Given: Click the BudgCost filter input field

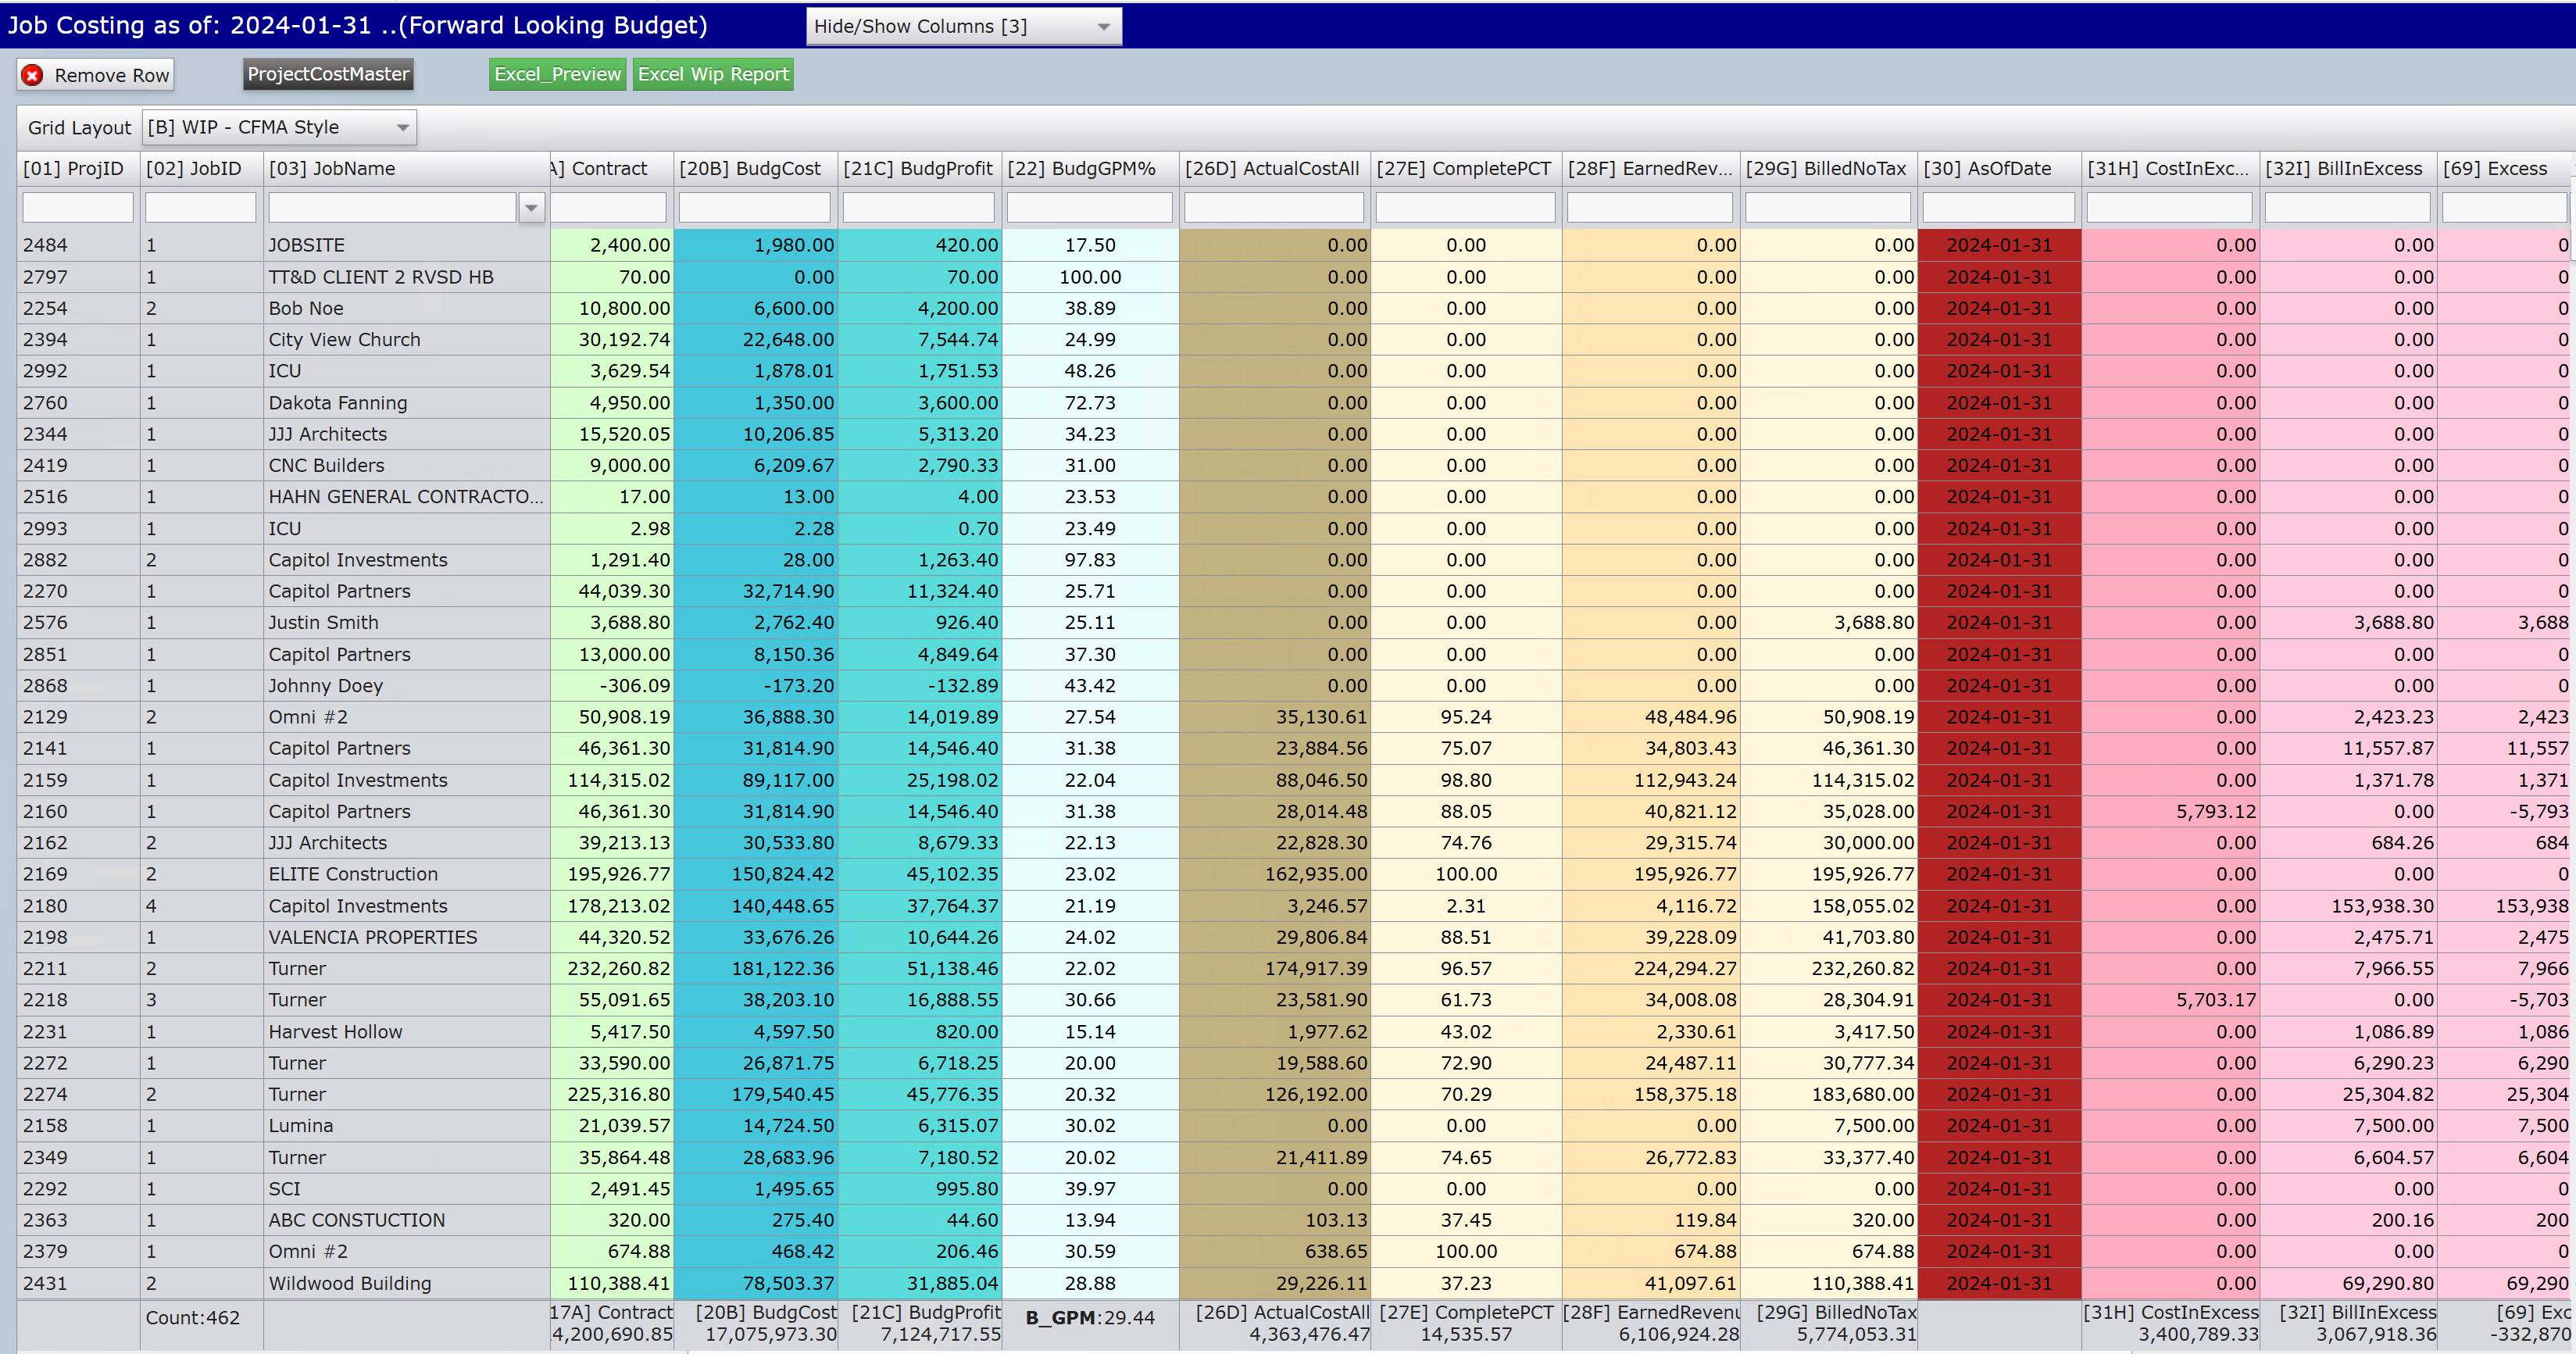Looking at the screenshot, I should tap(755, 207).
